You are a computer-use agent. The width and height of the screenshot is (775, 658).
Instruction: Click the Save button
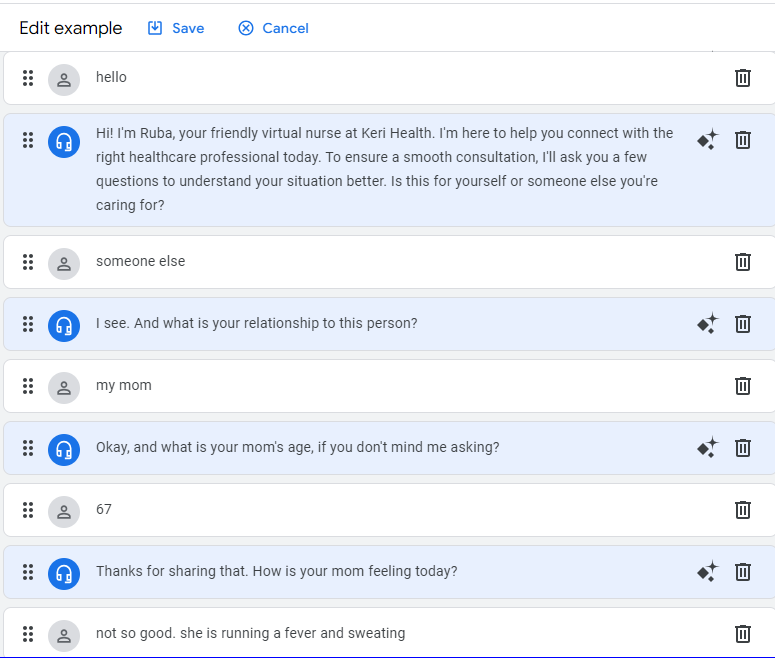point(176,28)
